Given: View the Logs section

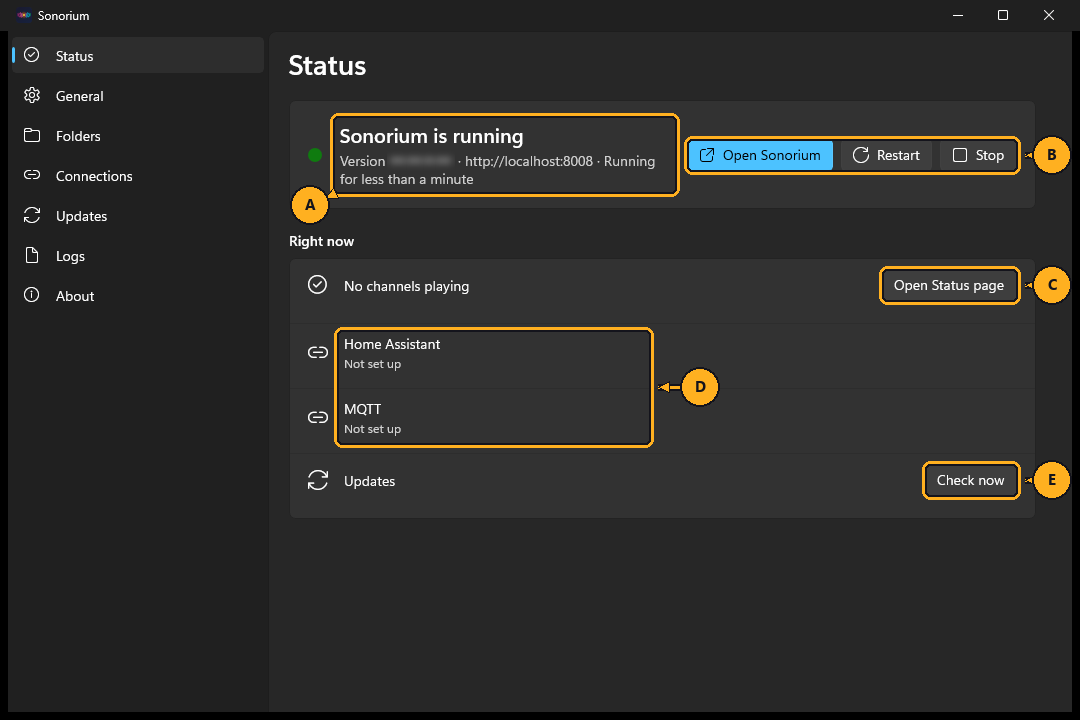Looking at the screenshot, I should point(138,256).
